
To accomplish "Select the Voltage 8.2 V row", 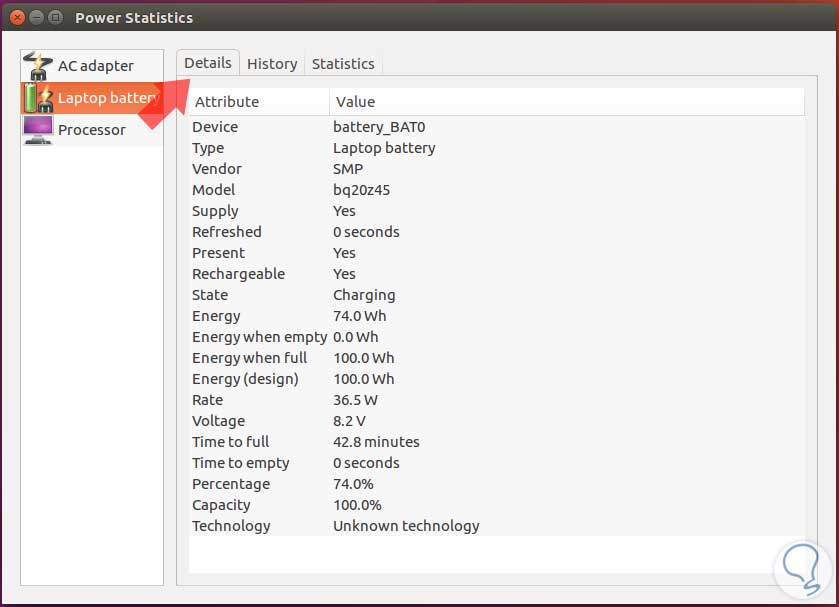I will tap(300, 421).
